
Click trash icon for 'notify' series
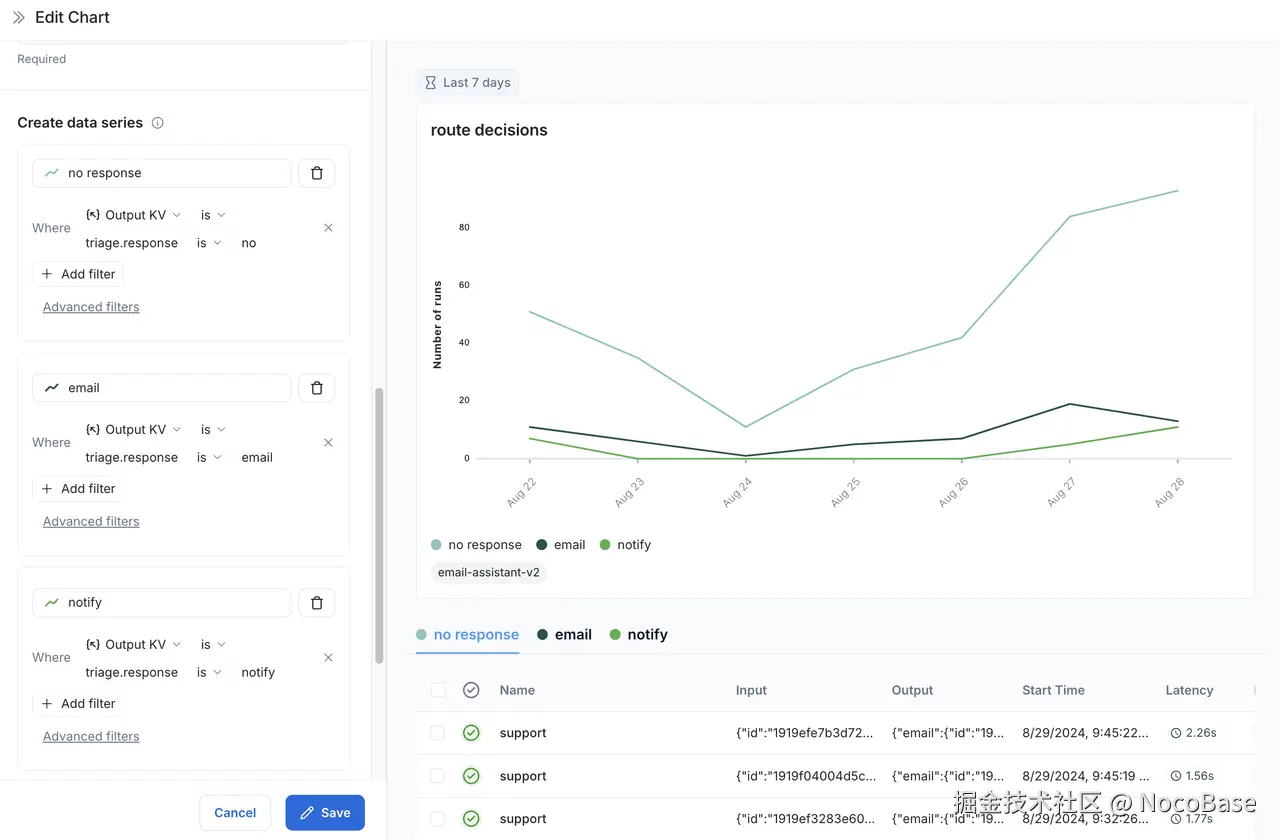pyautogui.click(x=317, y=603)
